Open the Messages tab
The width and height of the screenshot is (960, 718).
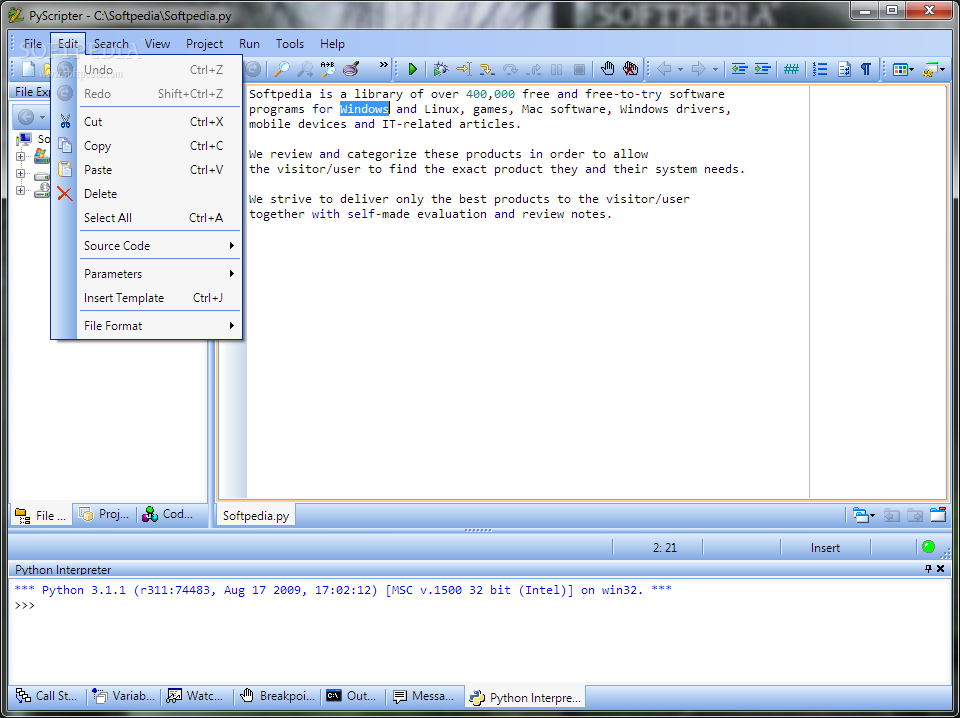424,695
